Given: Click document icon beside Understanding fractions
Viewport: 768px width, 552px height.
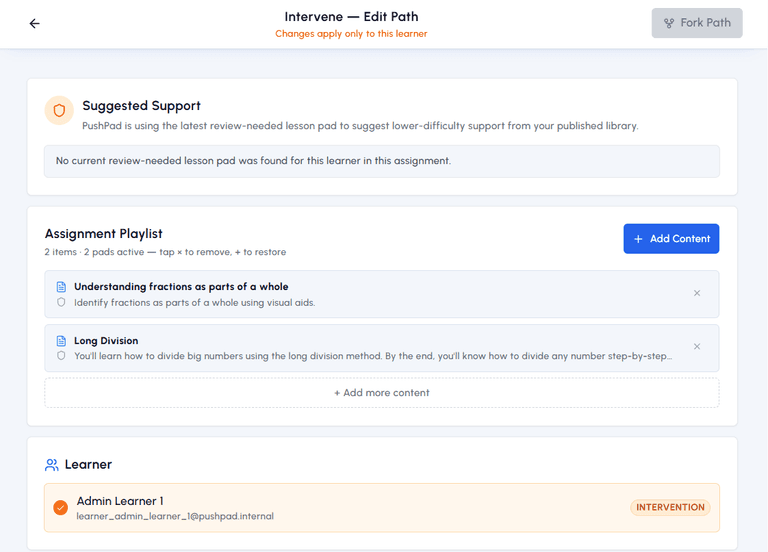Looking at the screenshot, I should coord(61,287).
